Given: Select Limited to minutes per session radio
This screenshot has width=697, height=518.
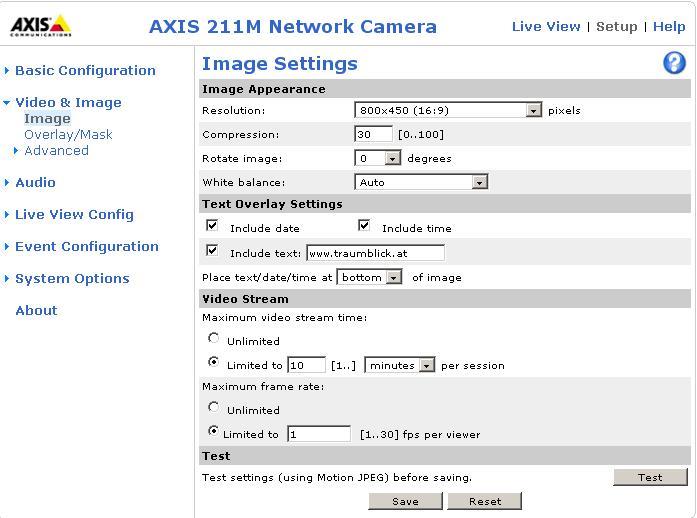Looking at the screenshot, I should tap(213, 362).
